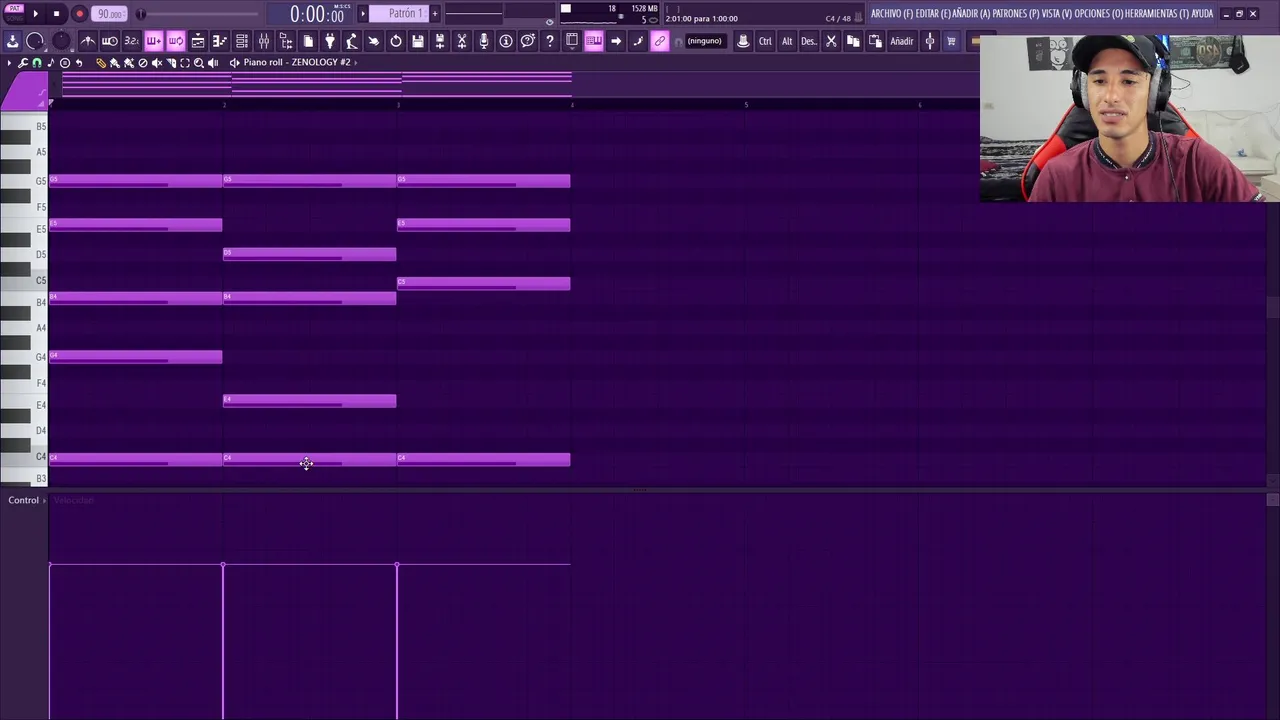Click the piano roll view icon
This screenshot has width=1280, height=720.
[x=219, y=41]
